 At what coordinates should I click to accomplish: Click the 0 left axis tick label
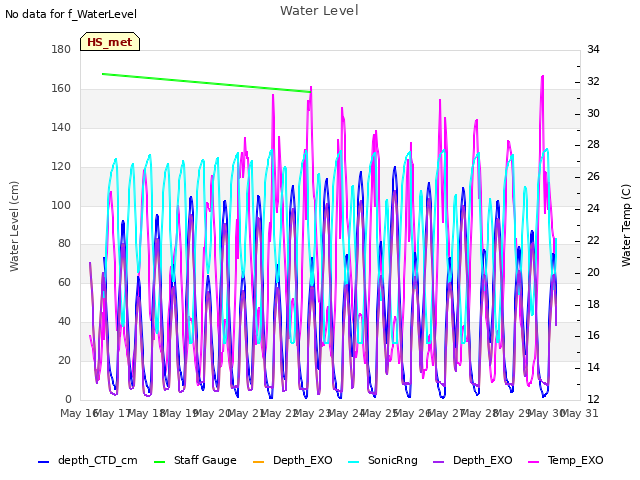click(x=68, y=399)
